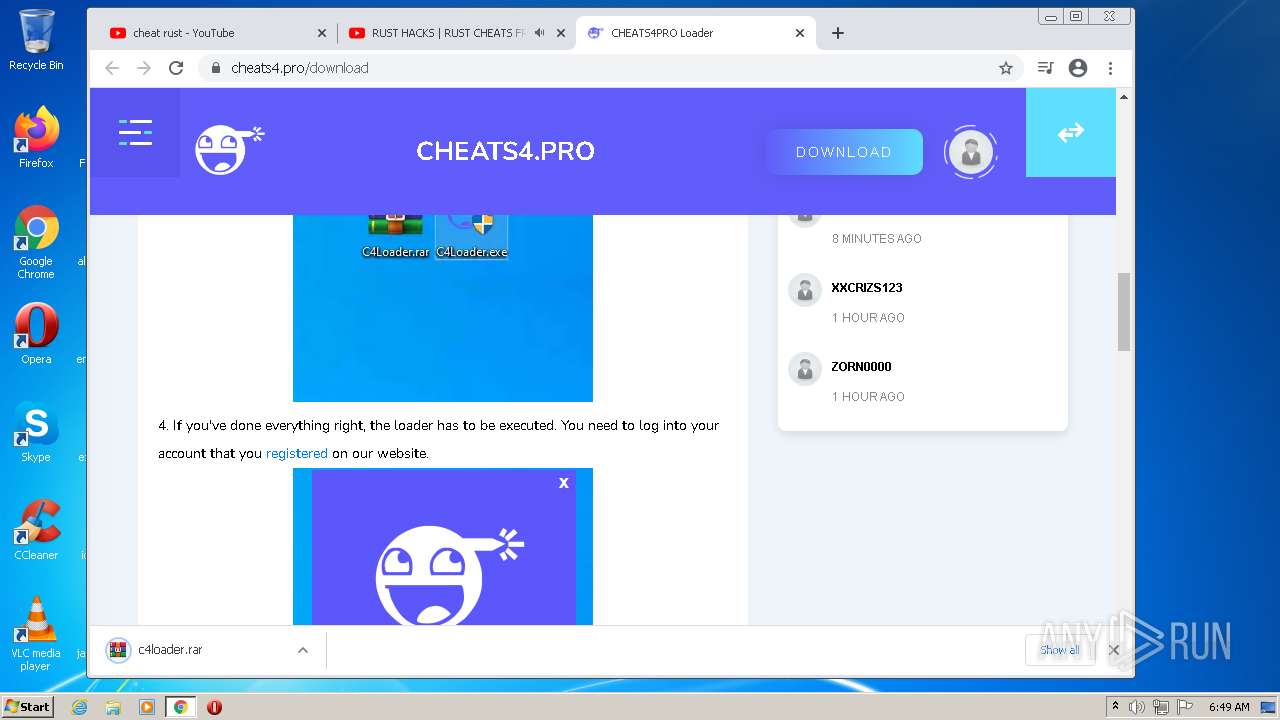Open user XXCRIZS123 profile
This screenshot has width=1280, height=720.
[867, 287]
